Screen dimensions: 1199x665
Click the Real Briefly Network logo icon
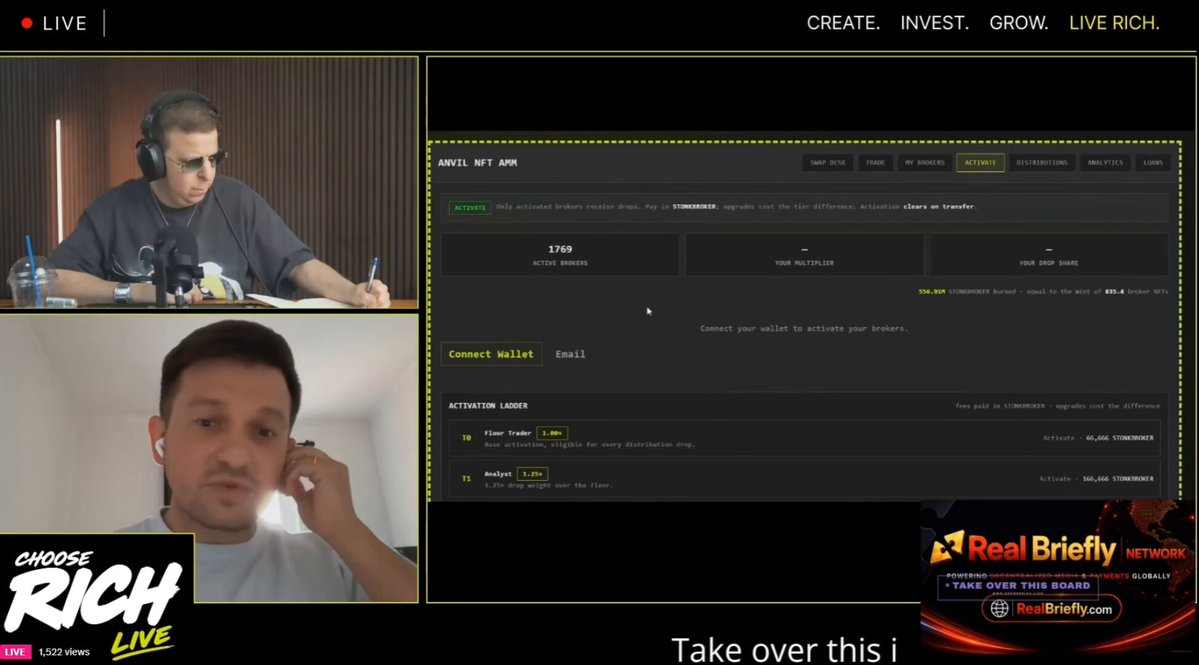(947, 547)
